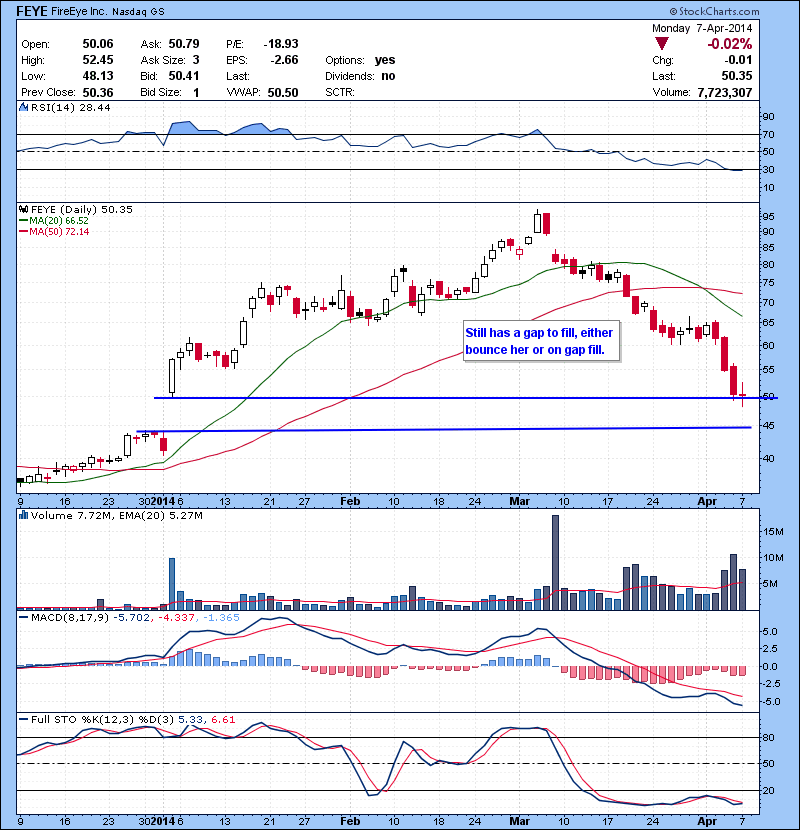Screen dimensions: 800x830
Task: Click the Nasdaq GS exchange label
Action: tap(138, 12)
